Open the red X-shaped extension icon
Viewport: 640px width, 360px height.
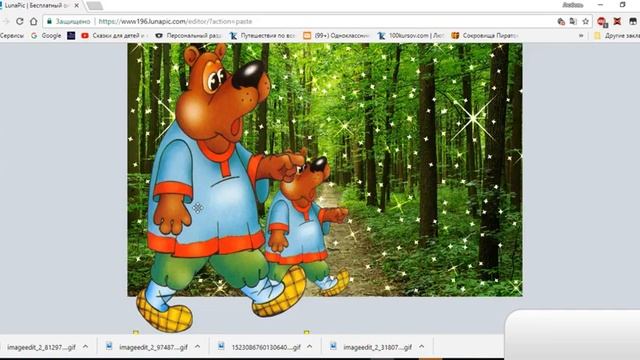pos(617,21)
